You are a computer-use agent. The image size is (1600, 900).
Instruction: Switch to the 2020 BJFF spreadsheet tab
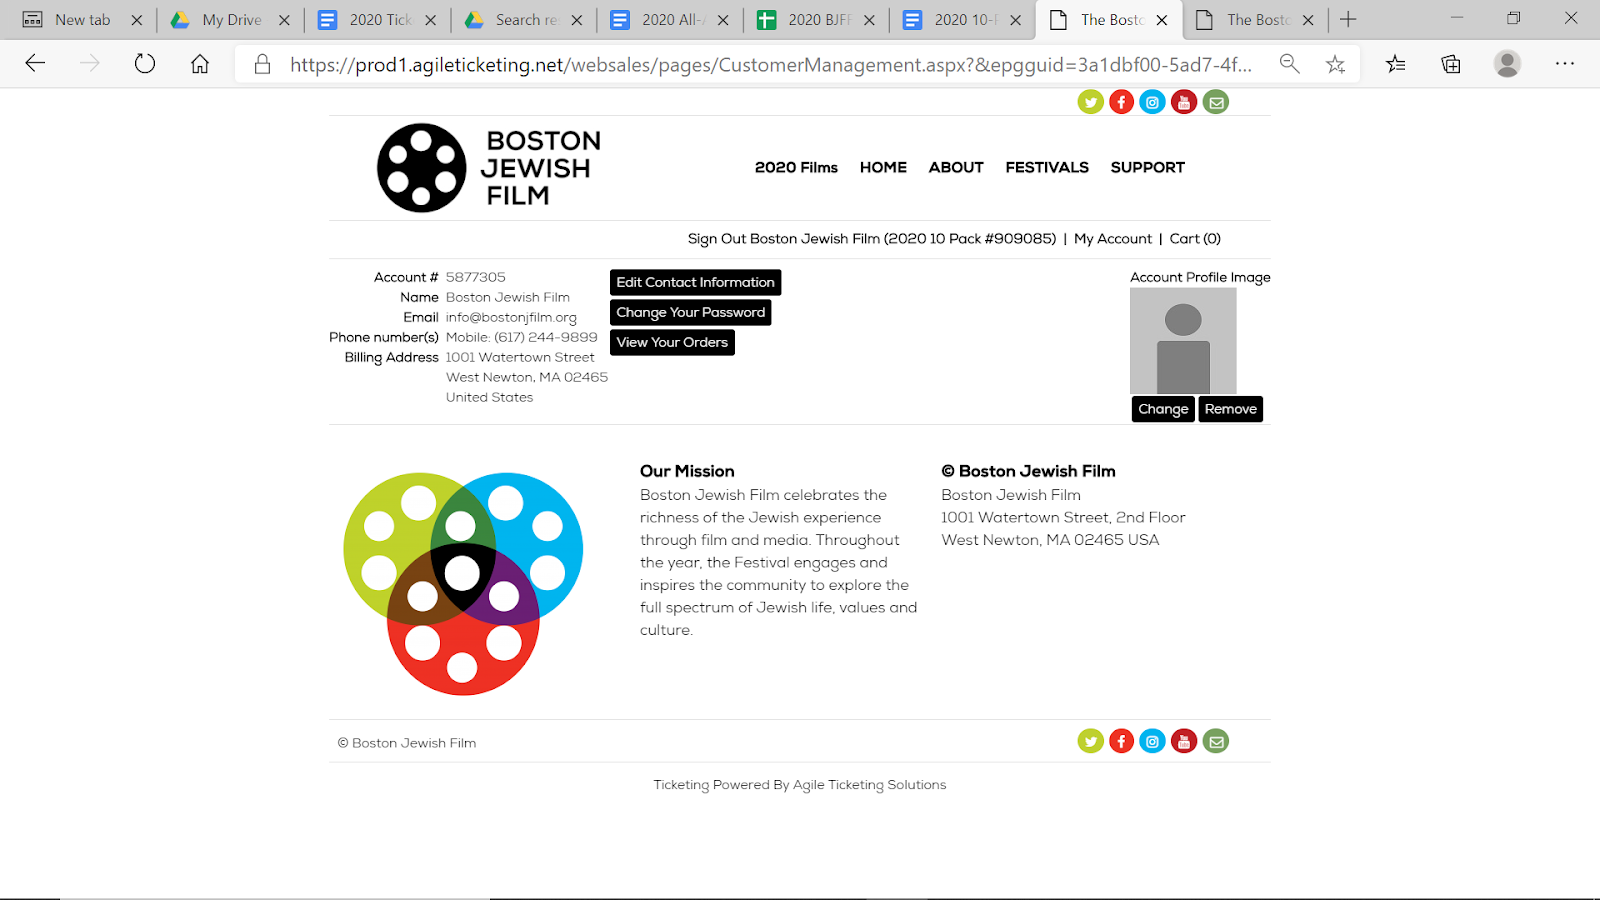[818, 20]
